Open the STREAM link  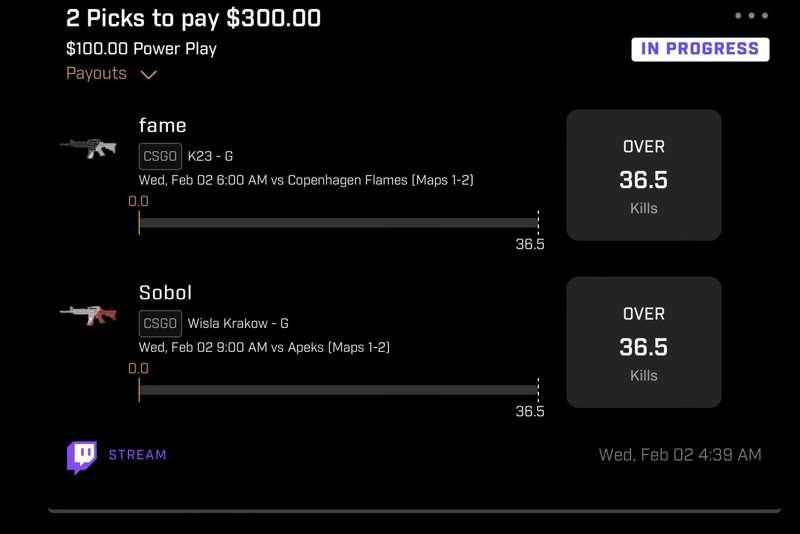[x=137, y=454]
